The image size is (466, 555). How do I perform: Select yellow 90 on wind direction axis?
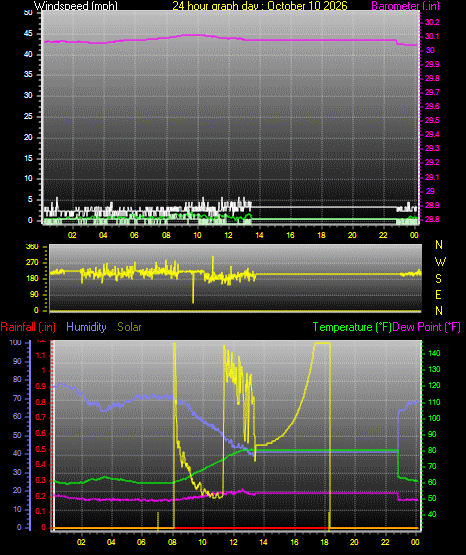(34, 294)
